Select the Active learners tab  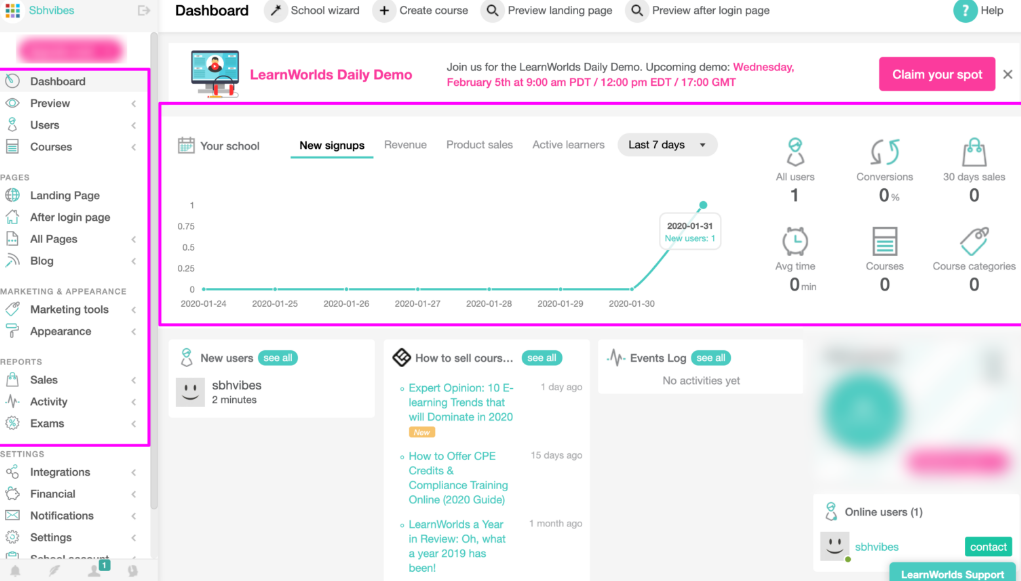pyautogui.click(x=568, y=145)
